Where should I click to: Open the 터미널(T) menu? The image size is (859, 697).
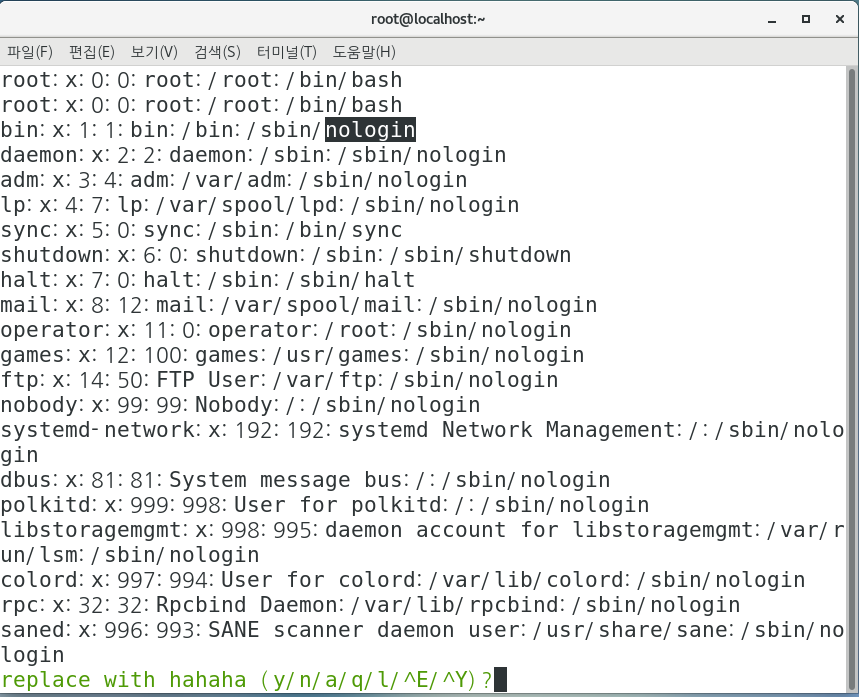(287, 52)
